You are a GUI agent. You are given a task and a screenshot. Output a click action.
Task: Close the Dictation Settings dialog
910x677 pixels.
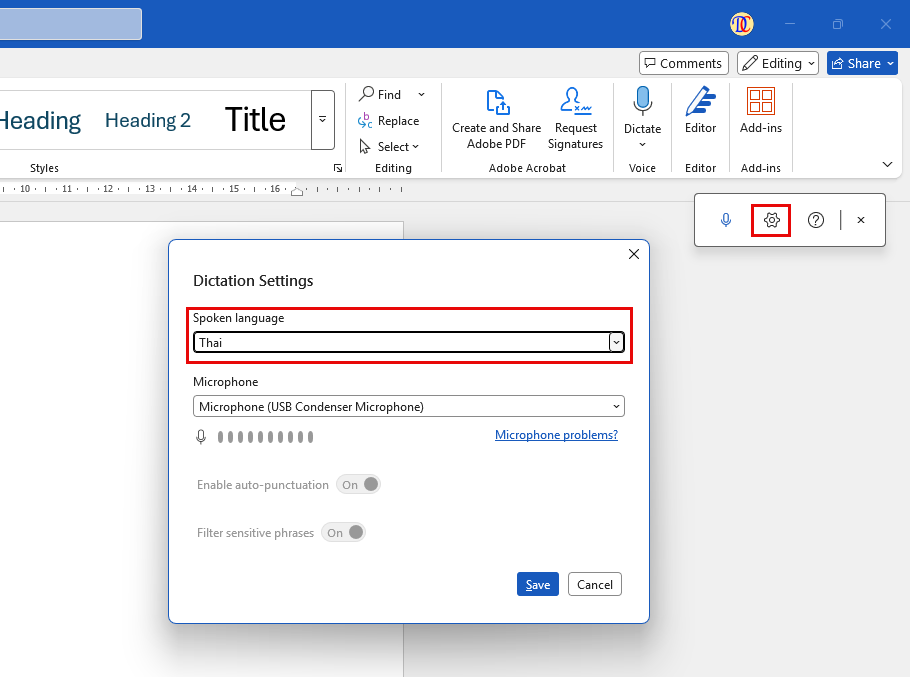[634, 254]
